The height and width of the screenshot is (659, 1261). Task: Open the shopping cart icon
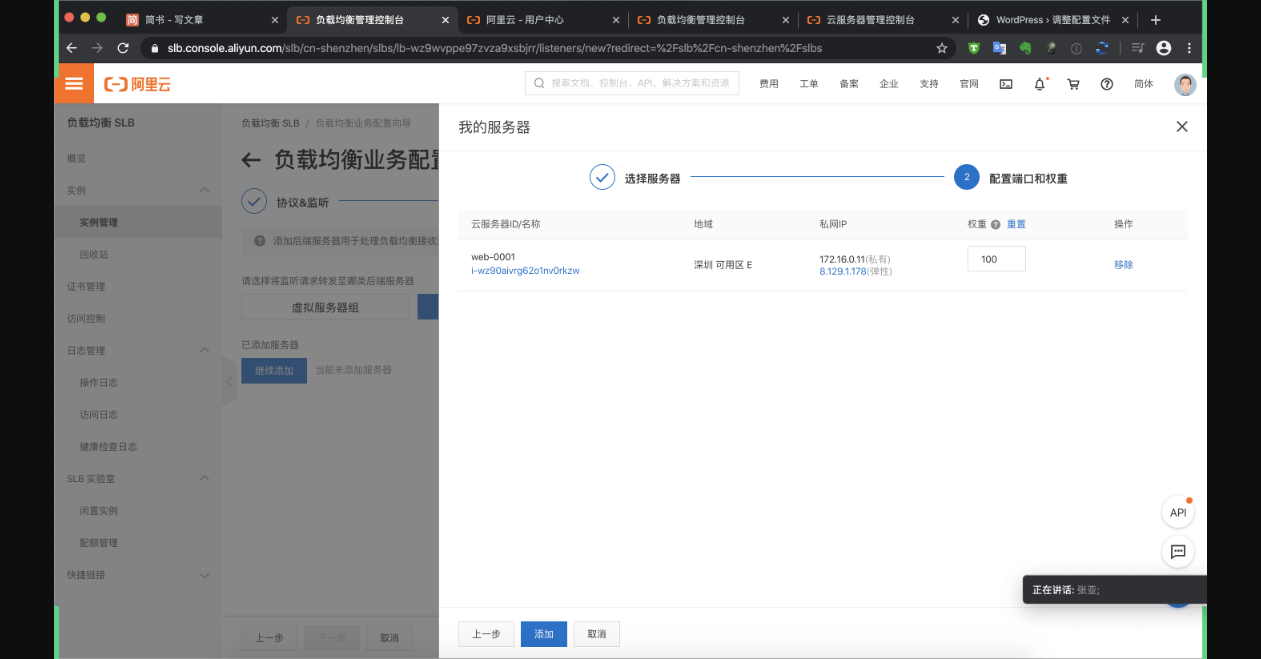tap(1073, 84)
